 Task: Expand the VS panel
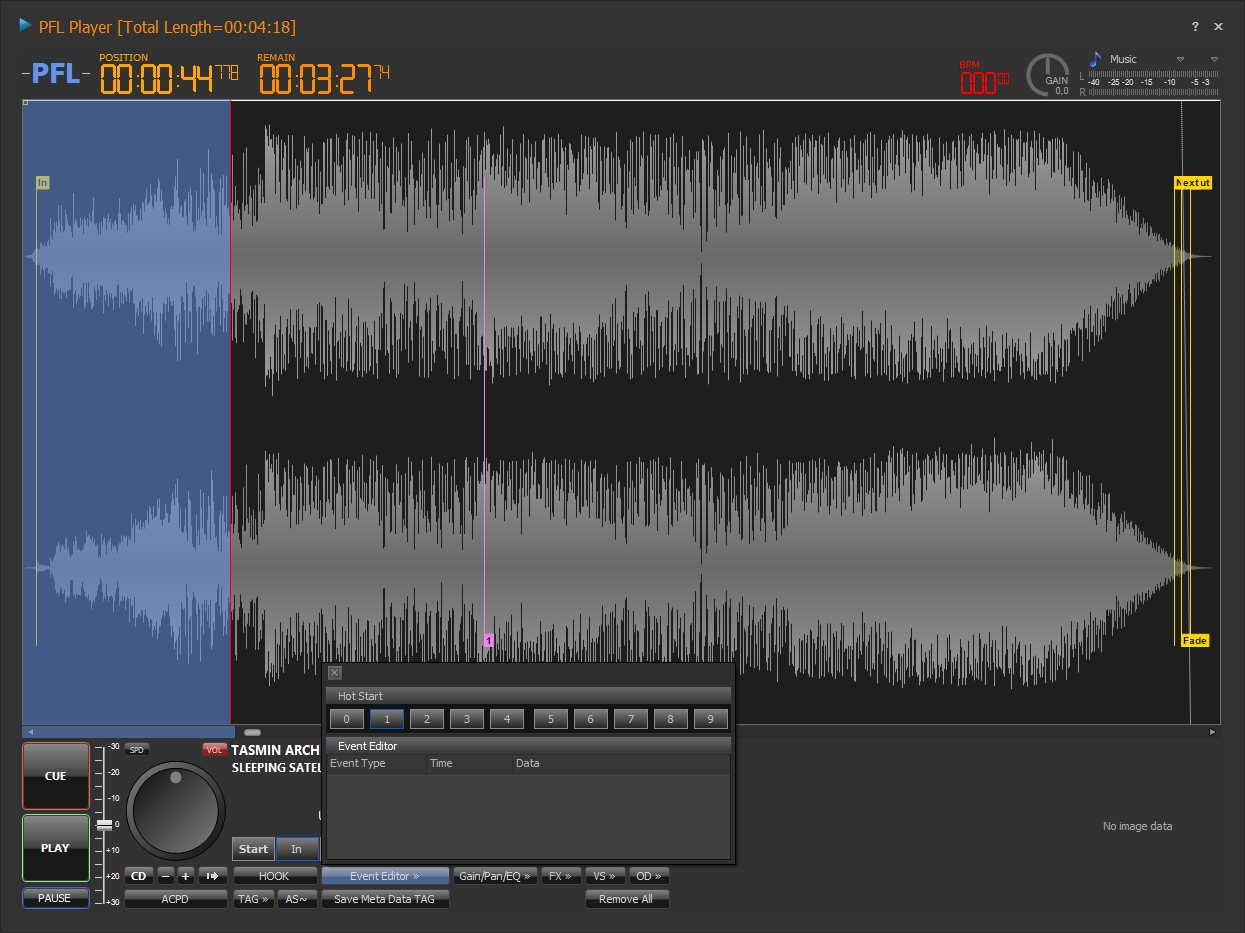[605, 876]
